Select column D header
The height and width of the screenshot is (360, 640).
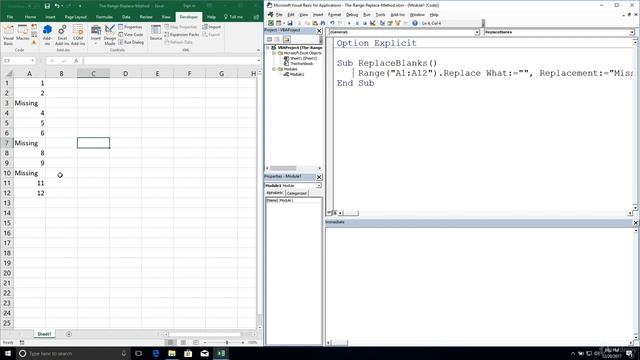click(x=125, y=73)
